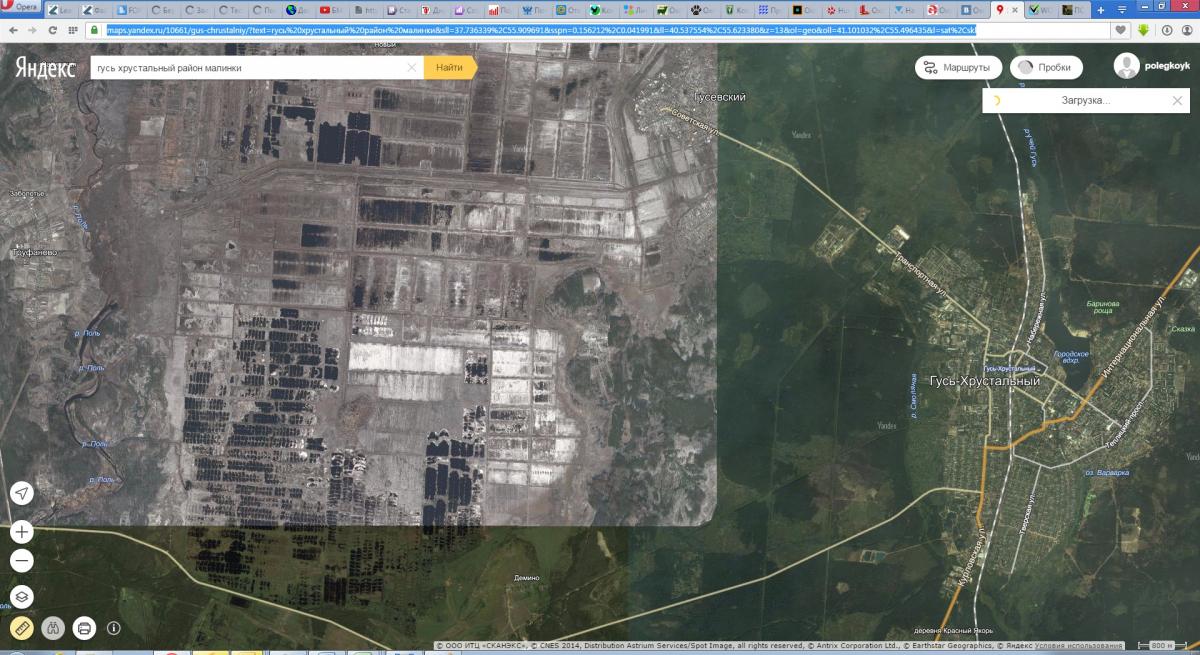Open the map info icon
The height and width of the screenshot is (655, 1200).
114,628
